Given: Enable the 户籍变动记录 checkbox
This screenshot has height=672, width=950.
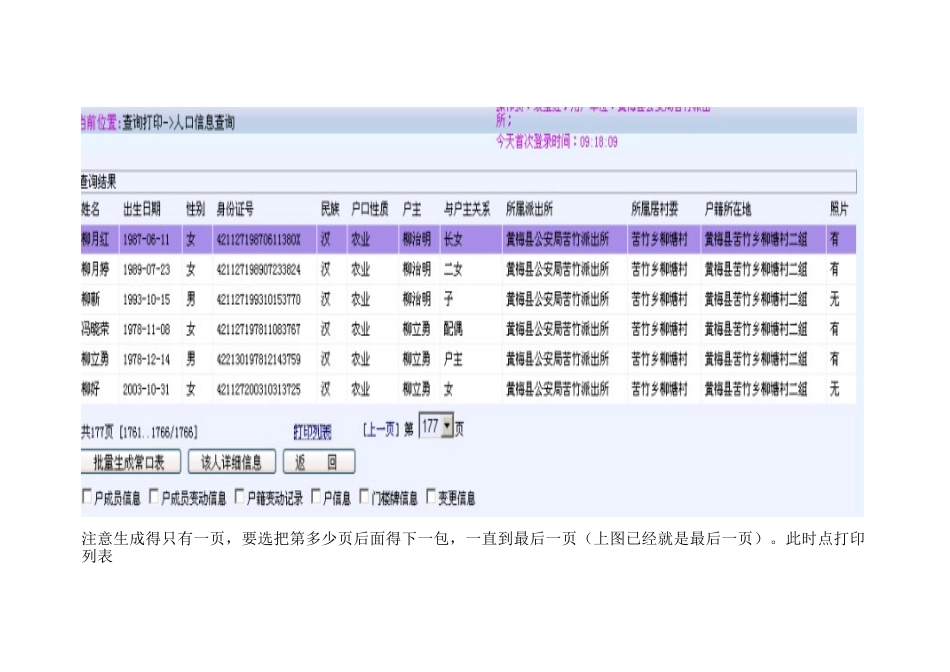Looking at the screenshot, I should pyautogui.click(x=240, y=497).
